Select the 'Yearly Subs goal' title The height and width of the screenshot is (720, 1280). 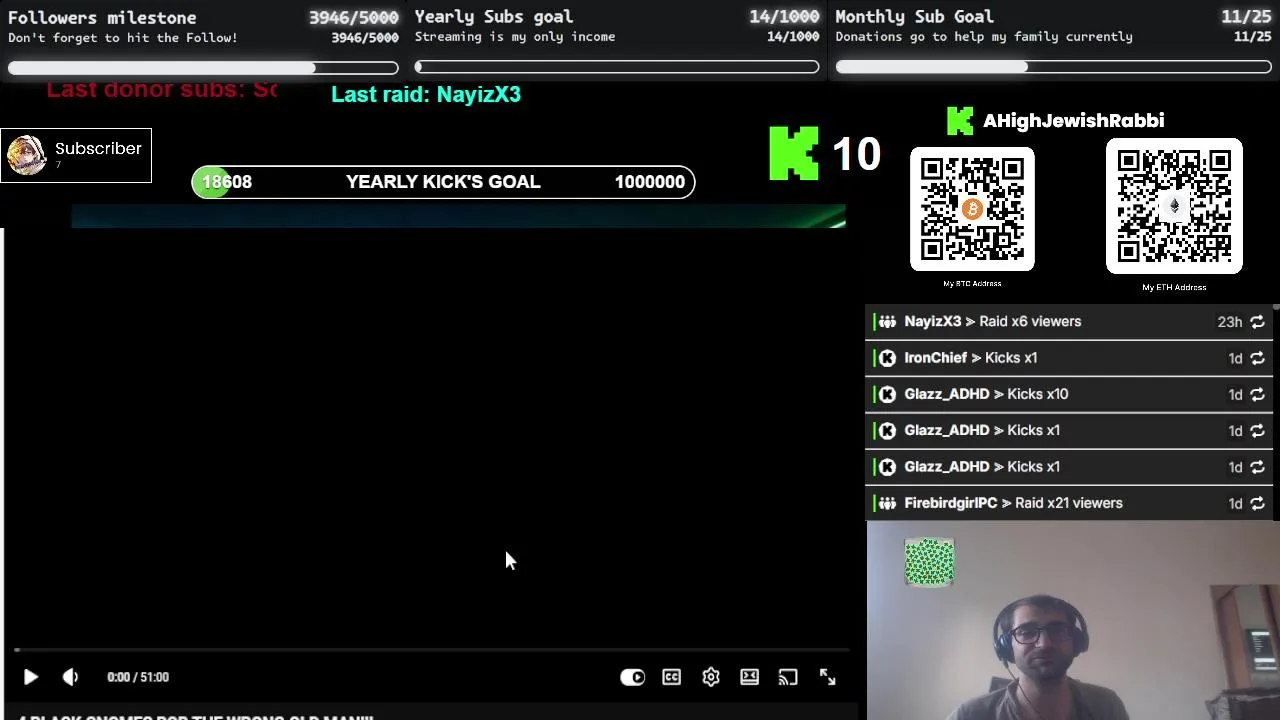(x=494, y=16)
